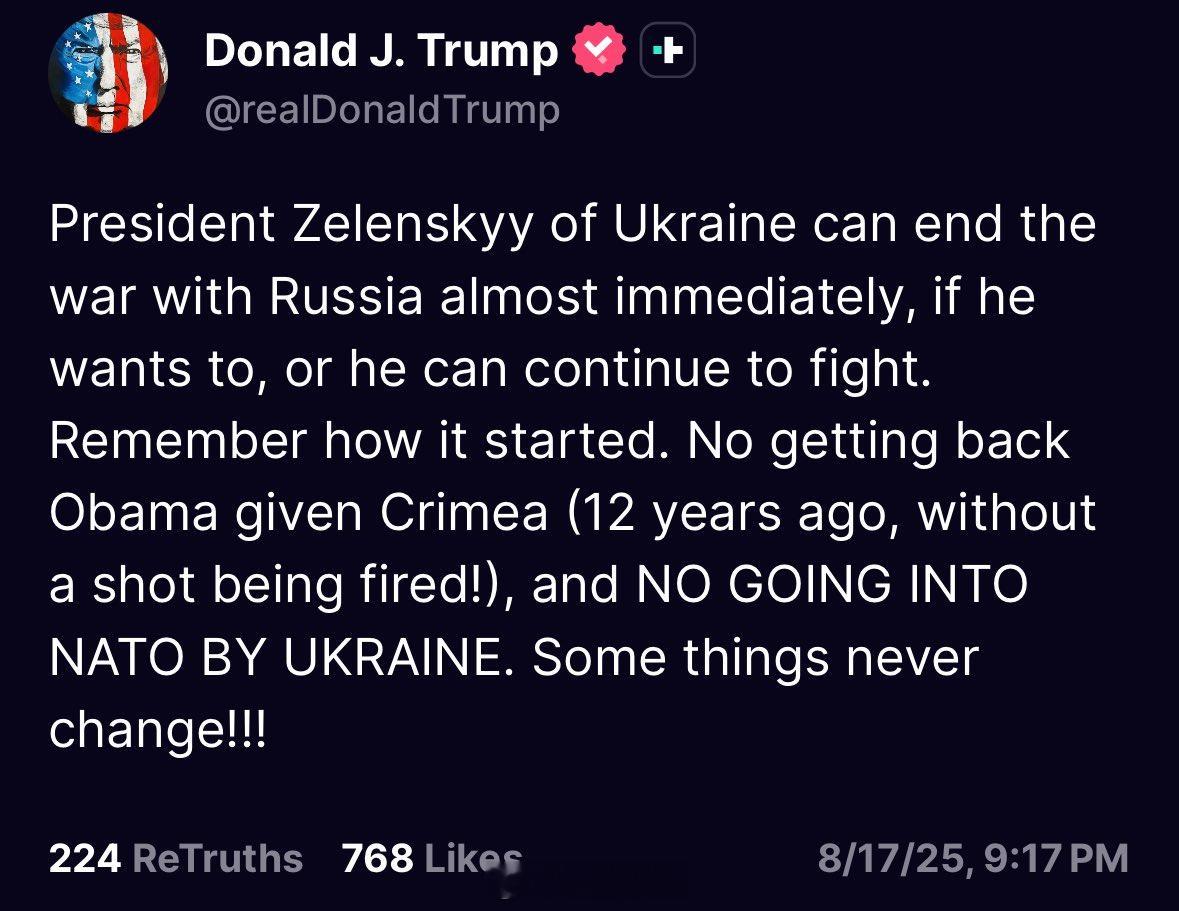
Task: Click the @realDonaldTrump handle
Action: [x=382, y=110]
